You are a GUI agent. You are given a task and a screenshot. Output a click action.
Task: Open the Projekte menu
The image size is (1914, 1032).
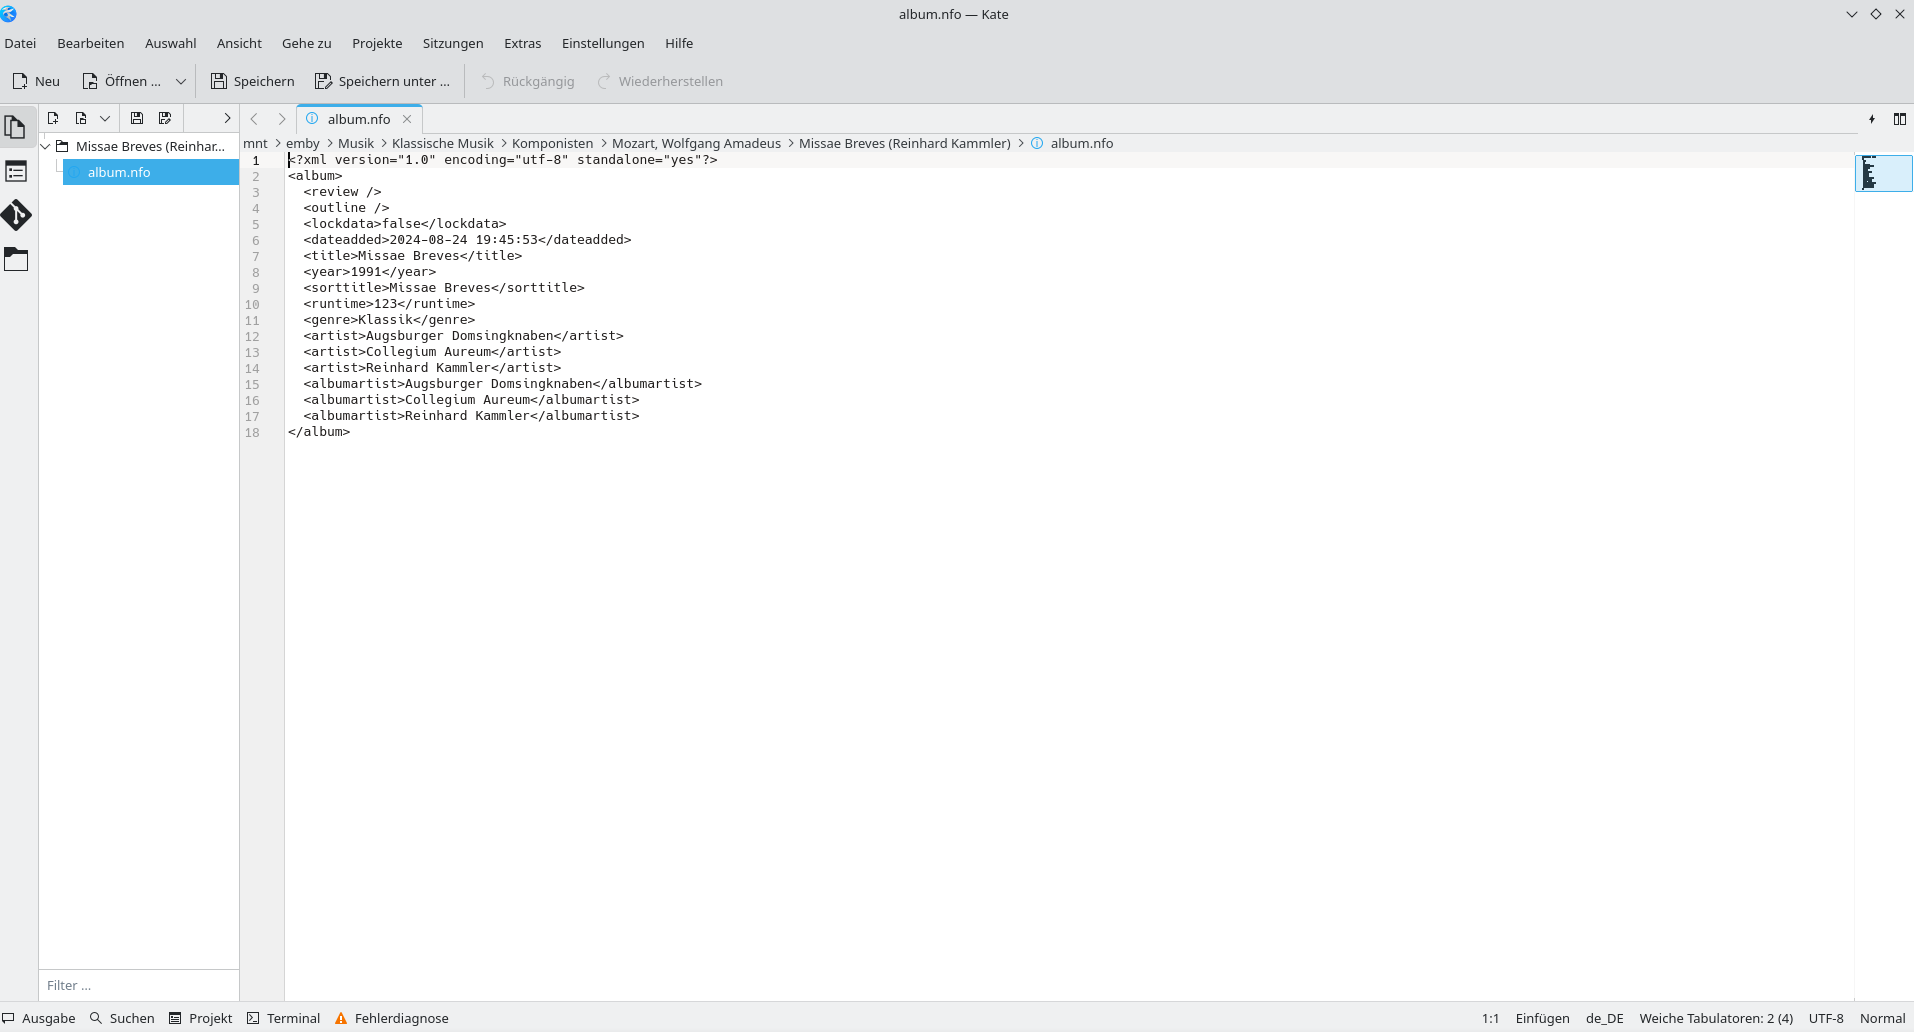tap(377, 43)
